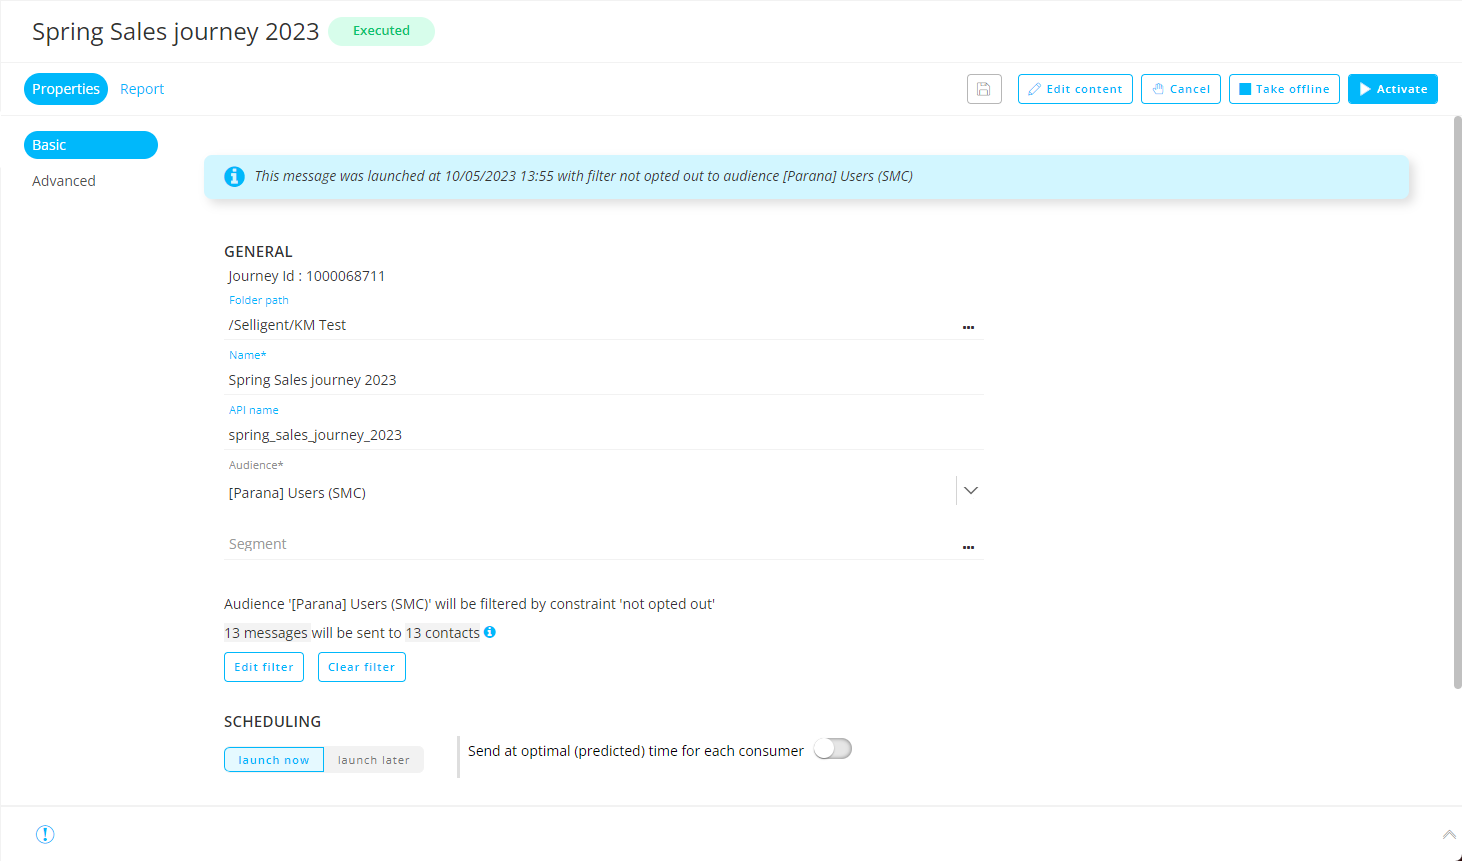Select the launch now option
The height and width of the screenshot is (861, 1462).
coord(274,760)
